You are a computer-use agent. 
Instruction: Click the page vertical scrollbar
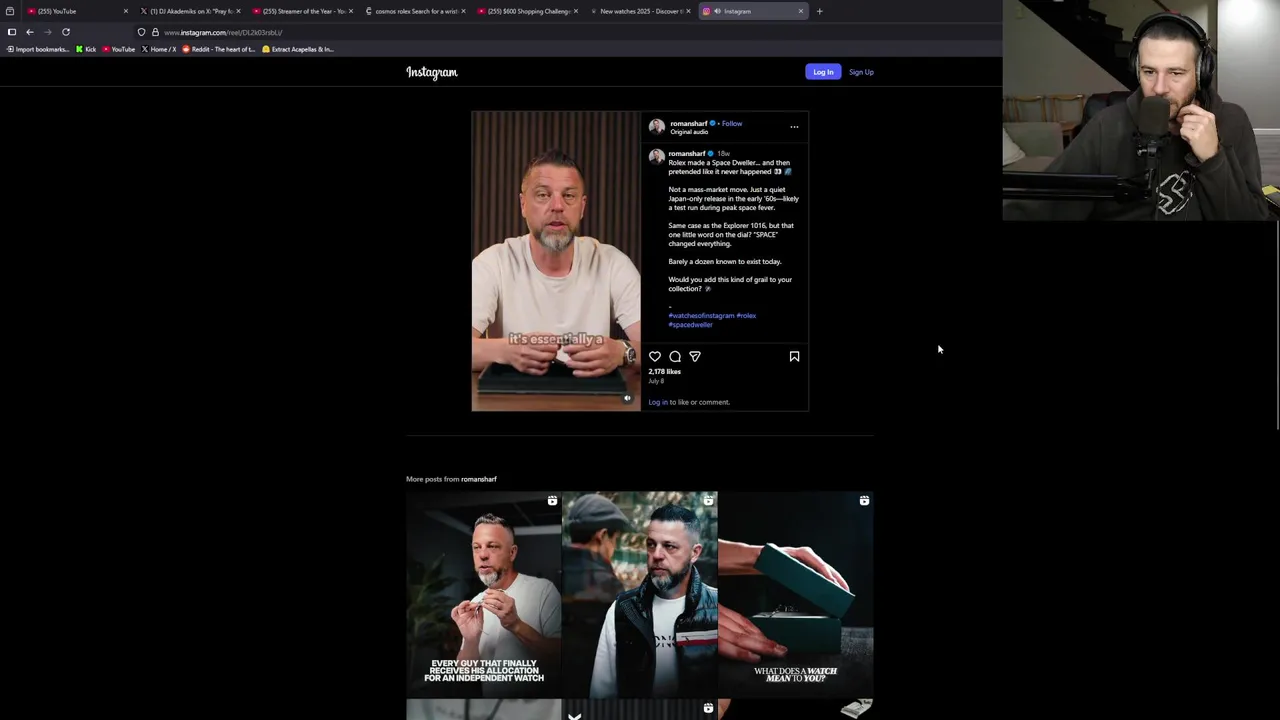point(1276,325)
